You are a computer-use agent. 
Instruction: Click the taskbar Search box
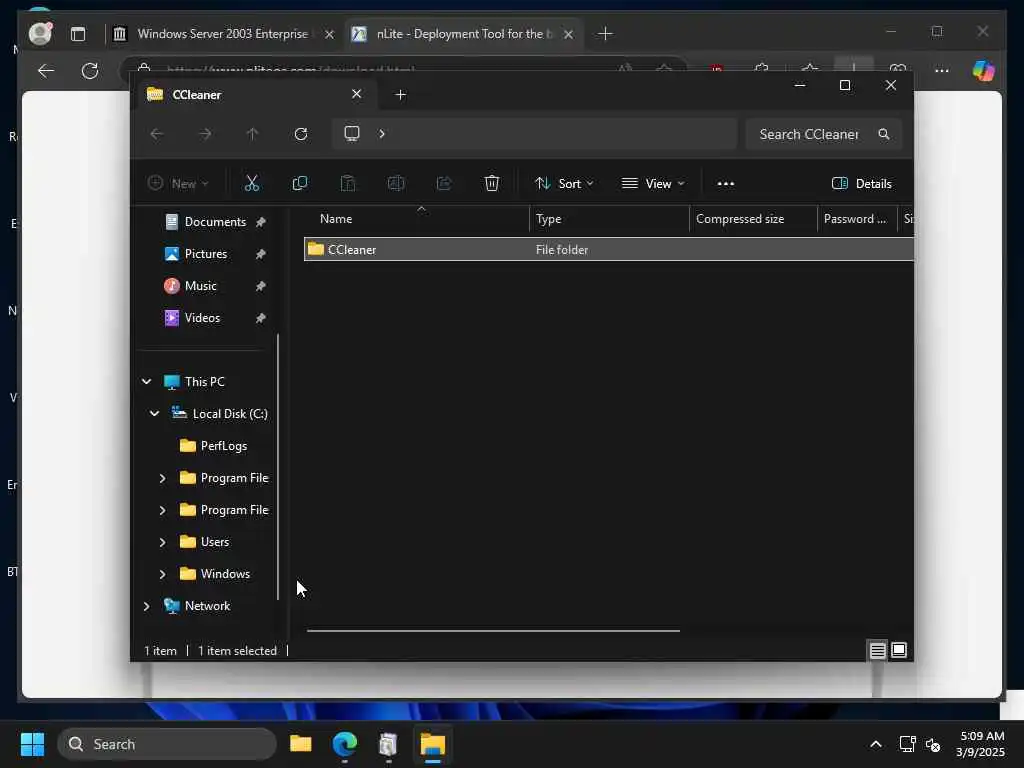click(x=167, y=744)
